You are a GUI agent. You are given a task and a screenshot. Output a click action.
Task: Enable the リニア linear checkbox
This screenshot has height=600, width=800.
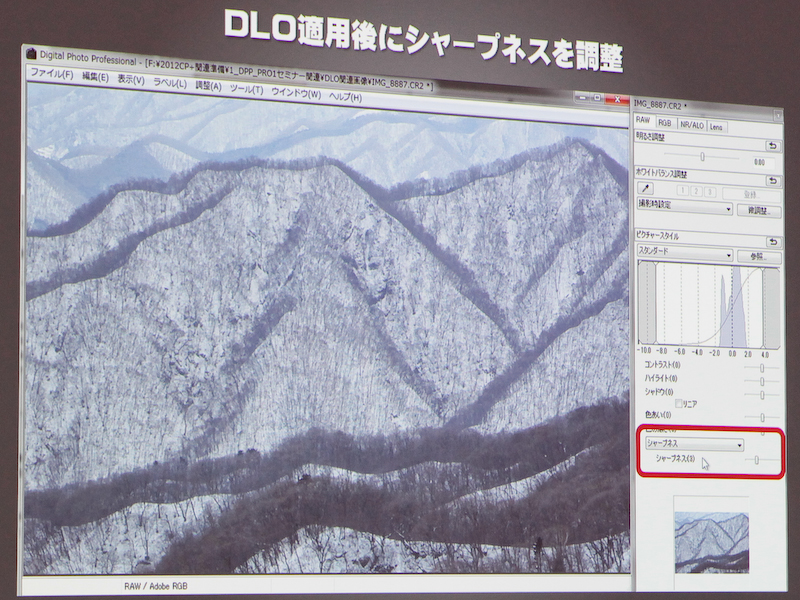(x=679, y=403)
